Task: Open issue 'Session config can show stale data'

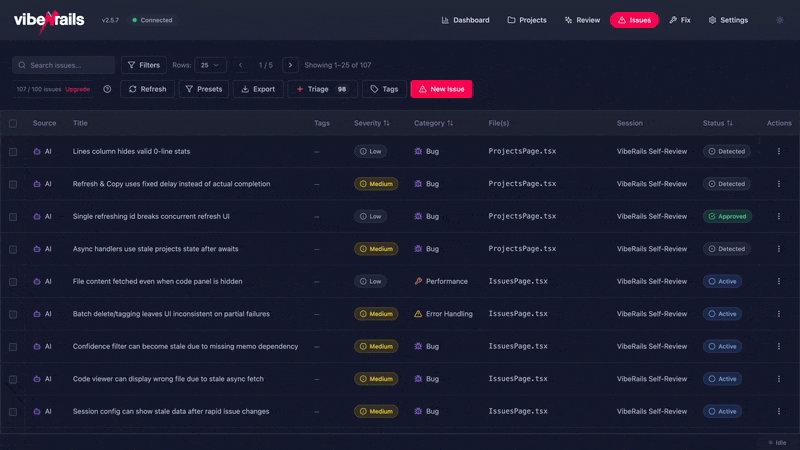Action: pyautogui.click(x=171, y=411)
